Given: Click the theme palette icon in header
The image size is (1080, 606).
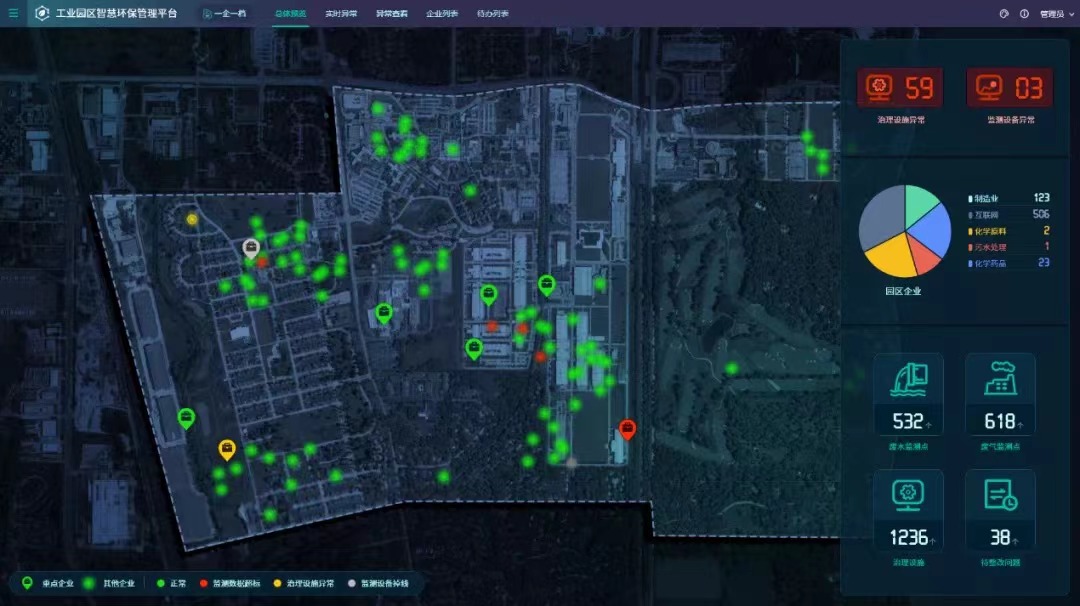Looking at the screenshot, I should pos(1004,14).
